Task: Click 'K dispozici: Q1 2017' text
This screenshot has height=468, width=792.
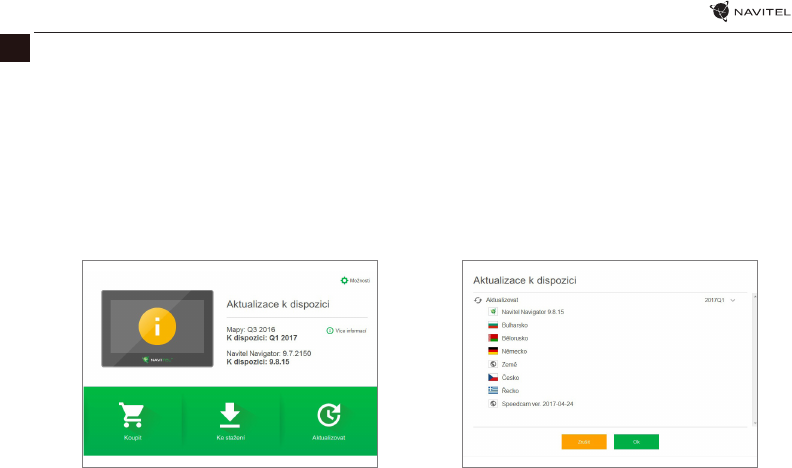Action: [x=262, y=338]
